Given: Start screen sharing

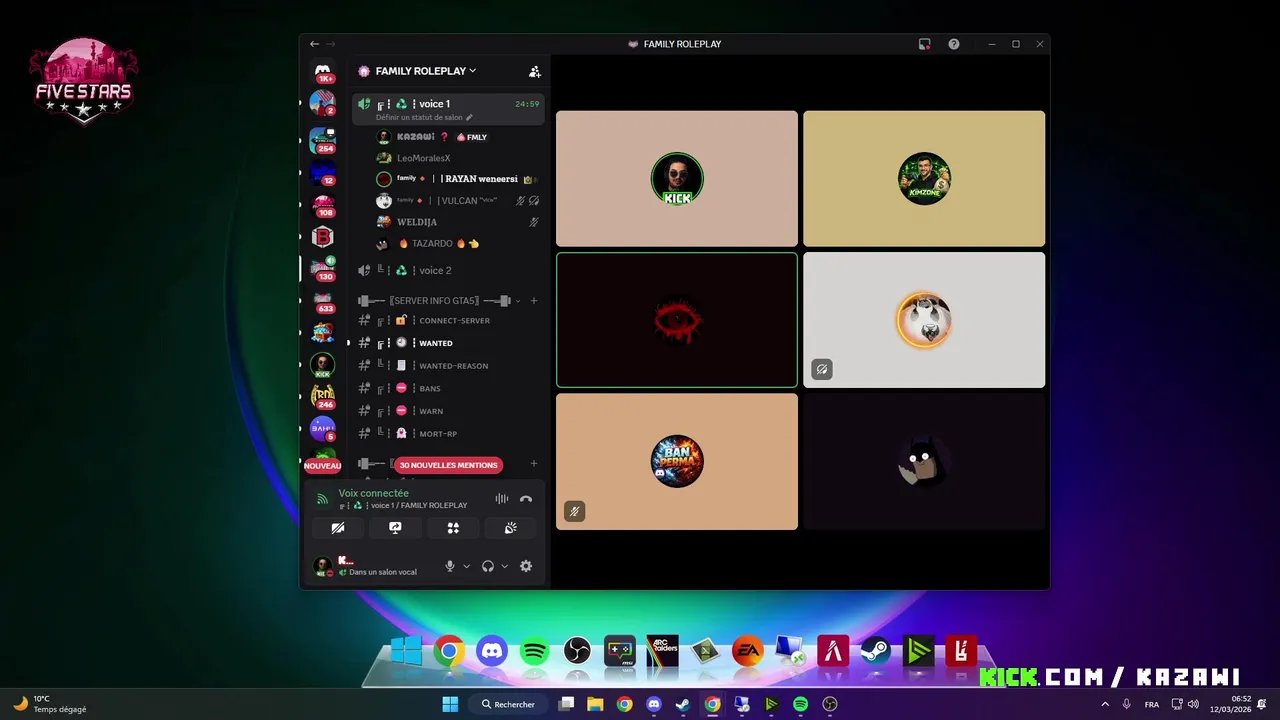Looking at the screenshot, I should coord(395,528).
